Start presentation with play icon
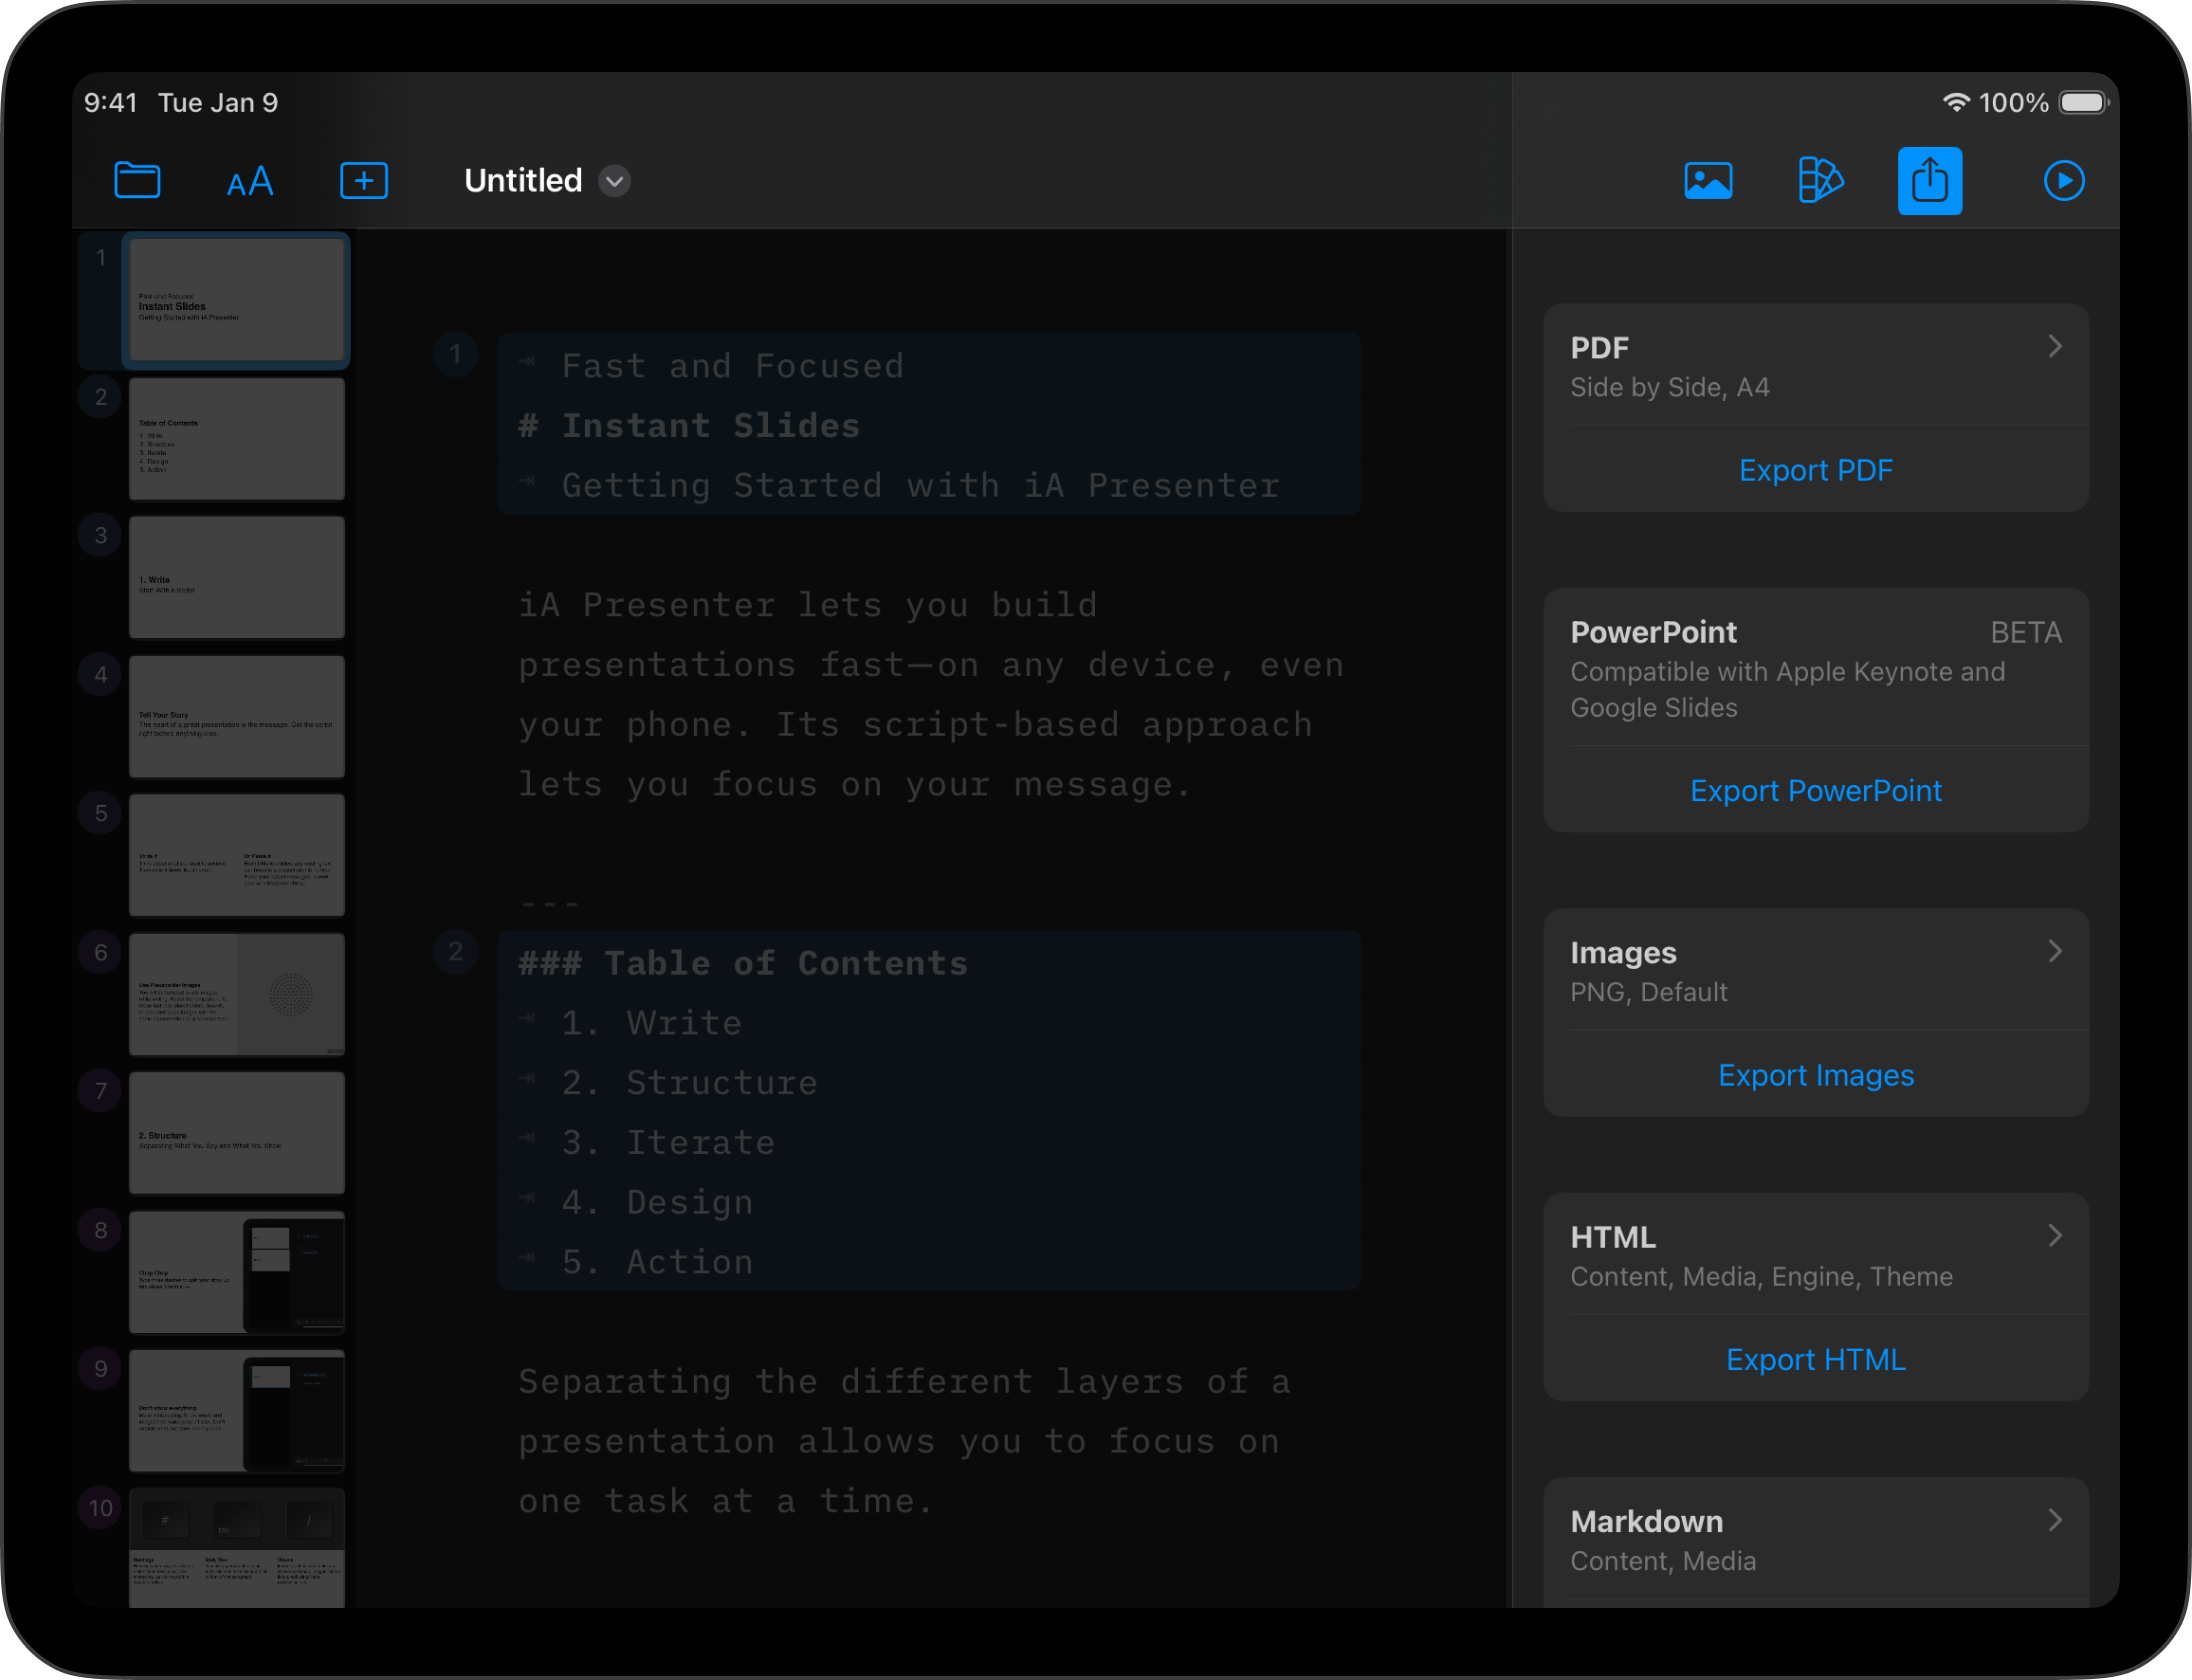The width and height of the screenshot is (2192, 1680). click(x=2063, y=181)
